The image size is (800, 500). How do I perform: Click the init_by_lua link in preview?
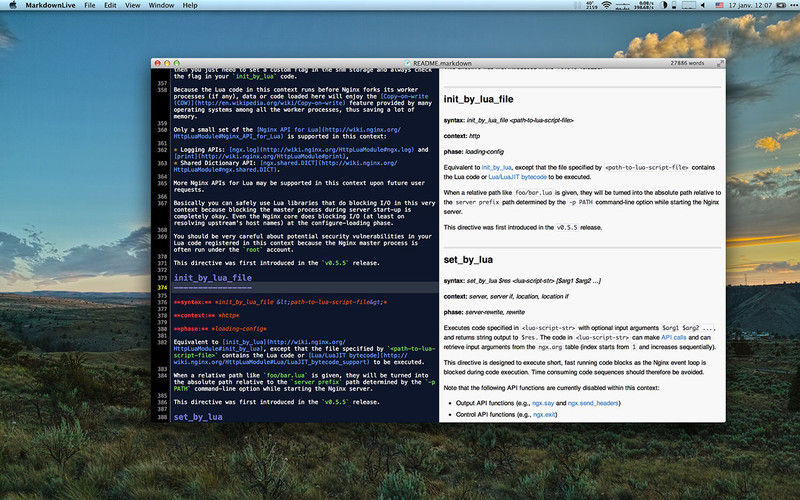click(496, 167)
